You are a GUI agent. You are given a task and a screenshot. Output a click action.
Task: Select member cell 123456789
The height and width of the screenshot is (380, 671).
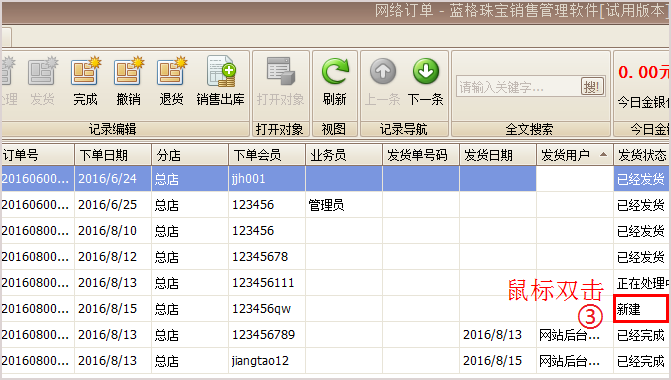coord(267,335)
